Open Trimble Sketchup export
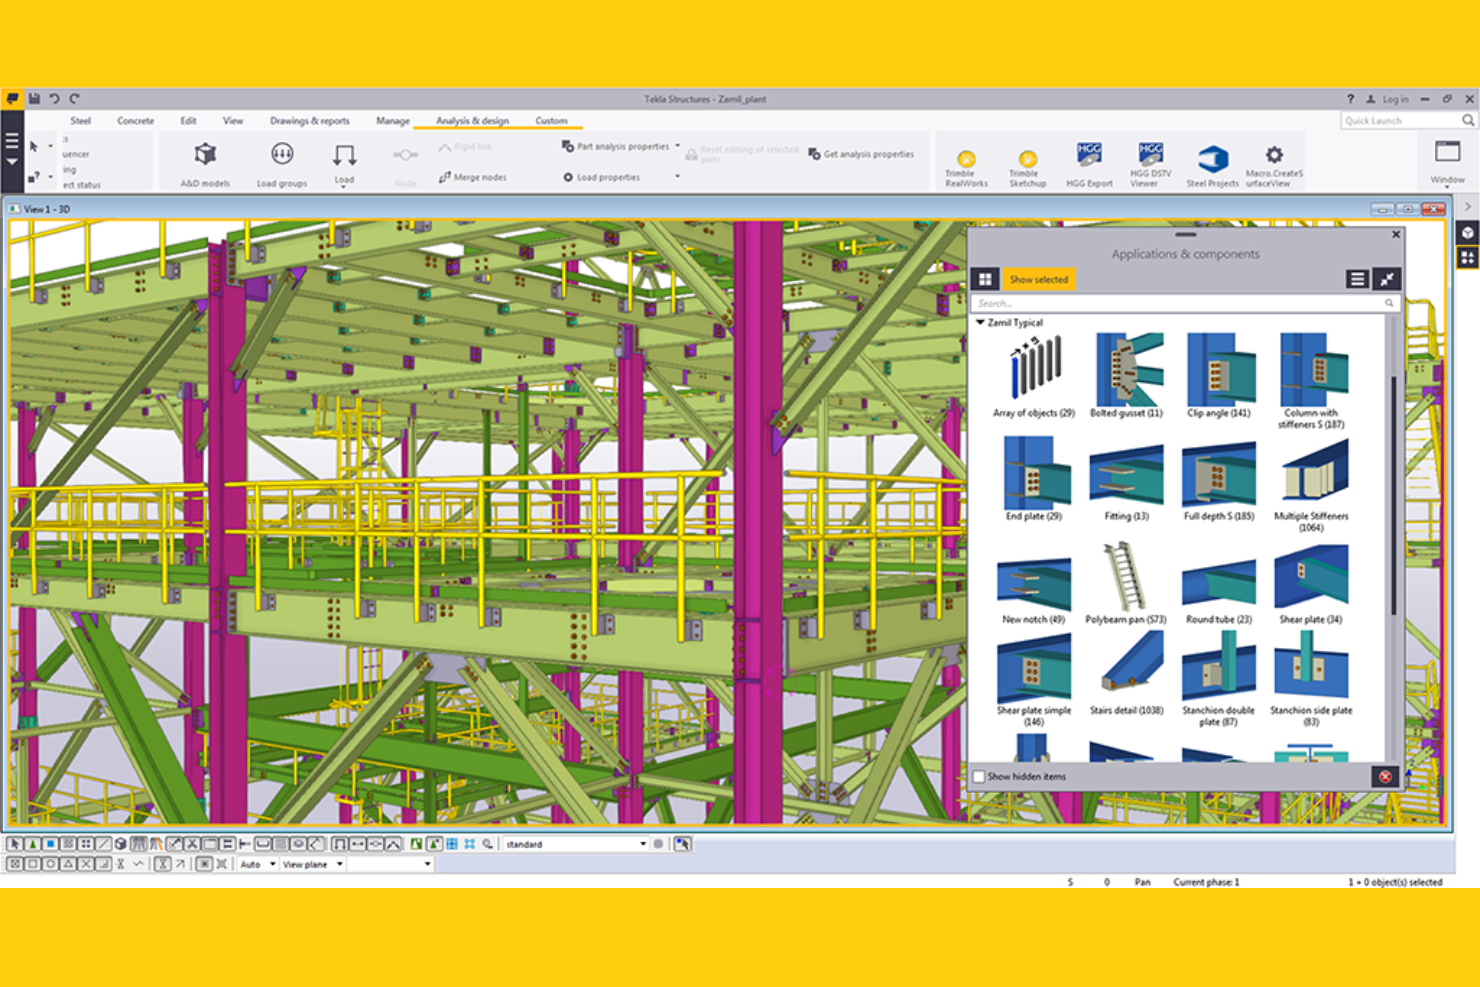1480x987 pixels. [x=1026, y=162]
